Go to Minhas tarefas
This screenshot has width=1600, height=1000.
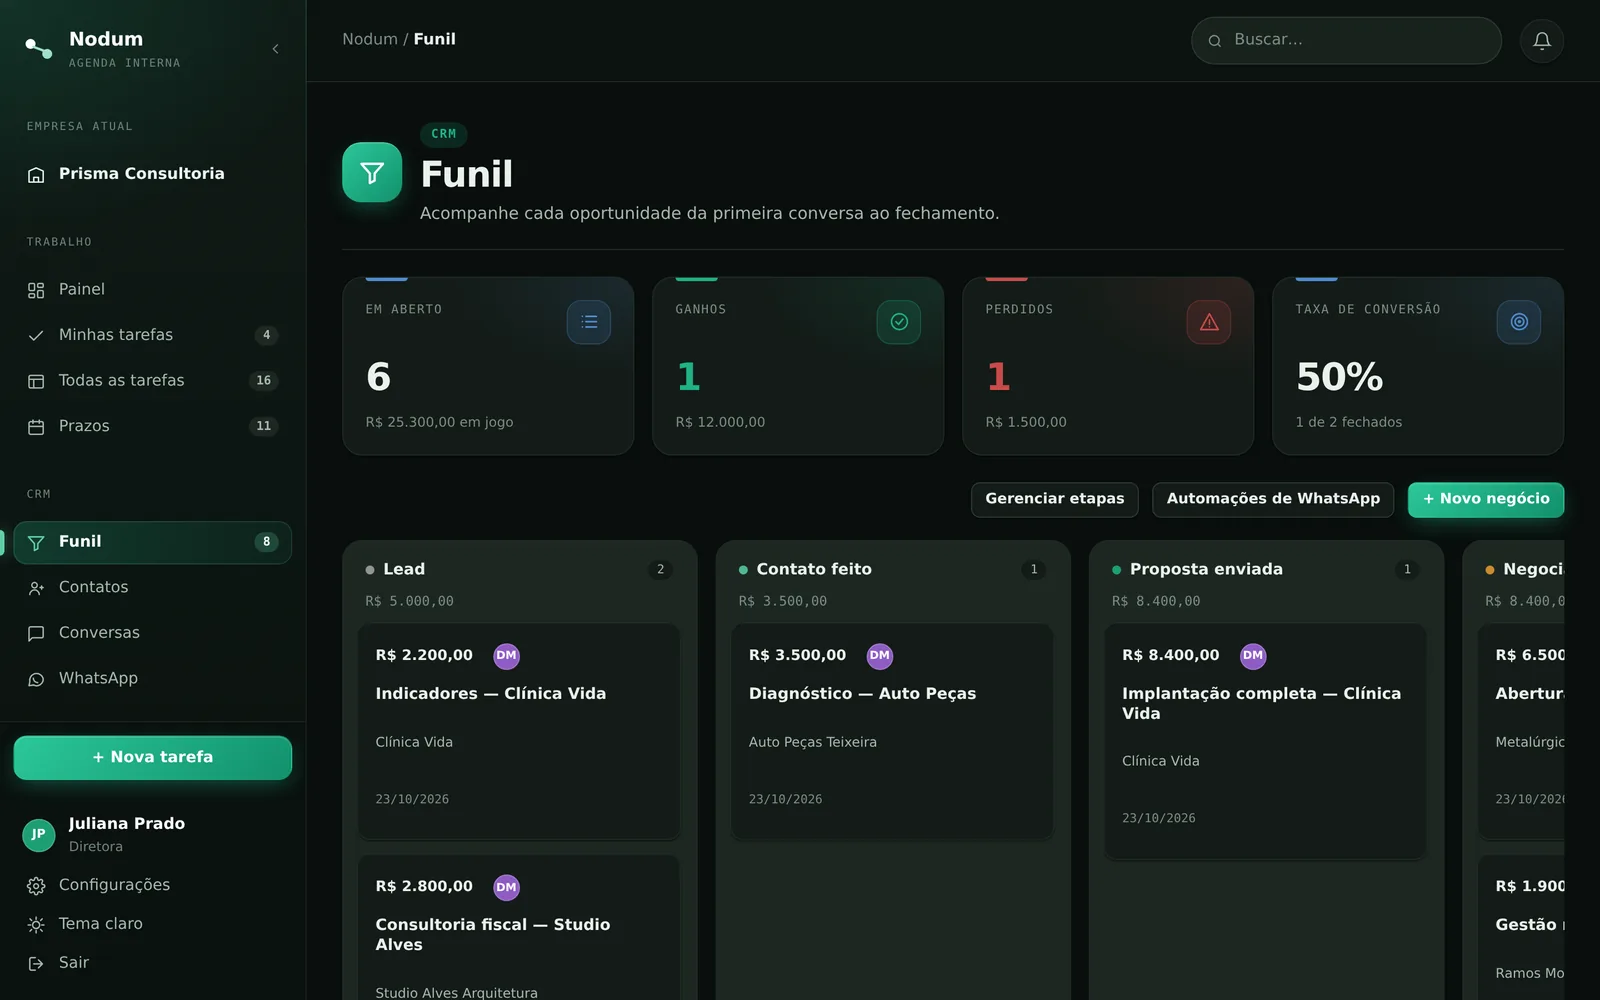pos(153,335)
